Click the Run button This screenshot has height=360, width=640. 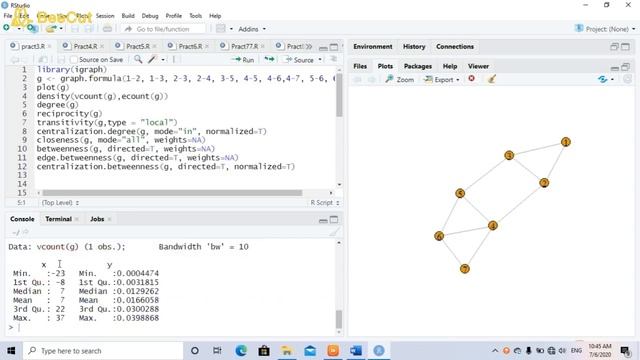click(x=242, y=60)
